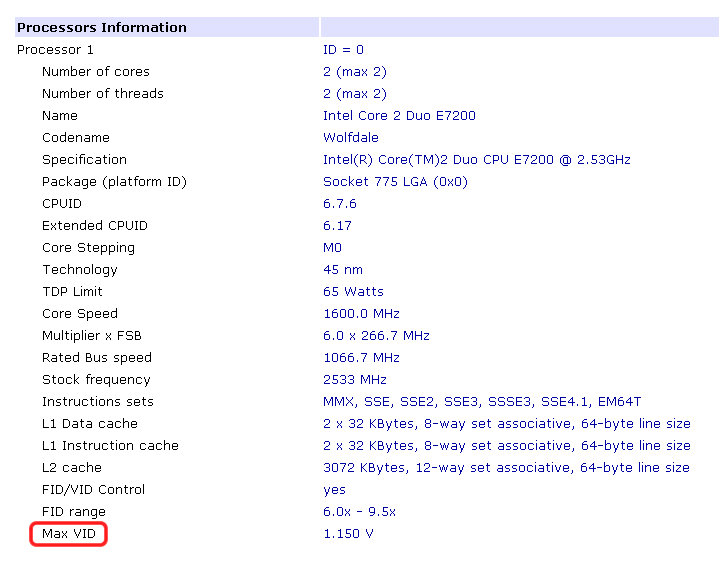
Task: Select the Codename label
Action: [76, 138]
